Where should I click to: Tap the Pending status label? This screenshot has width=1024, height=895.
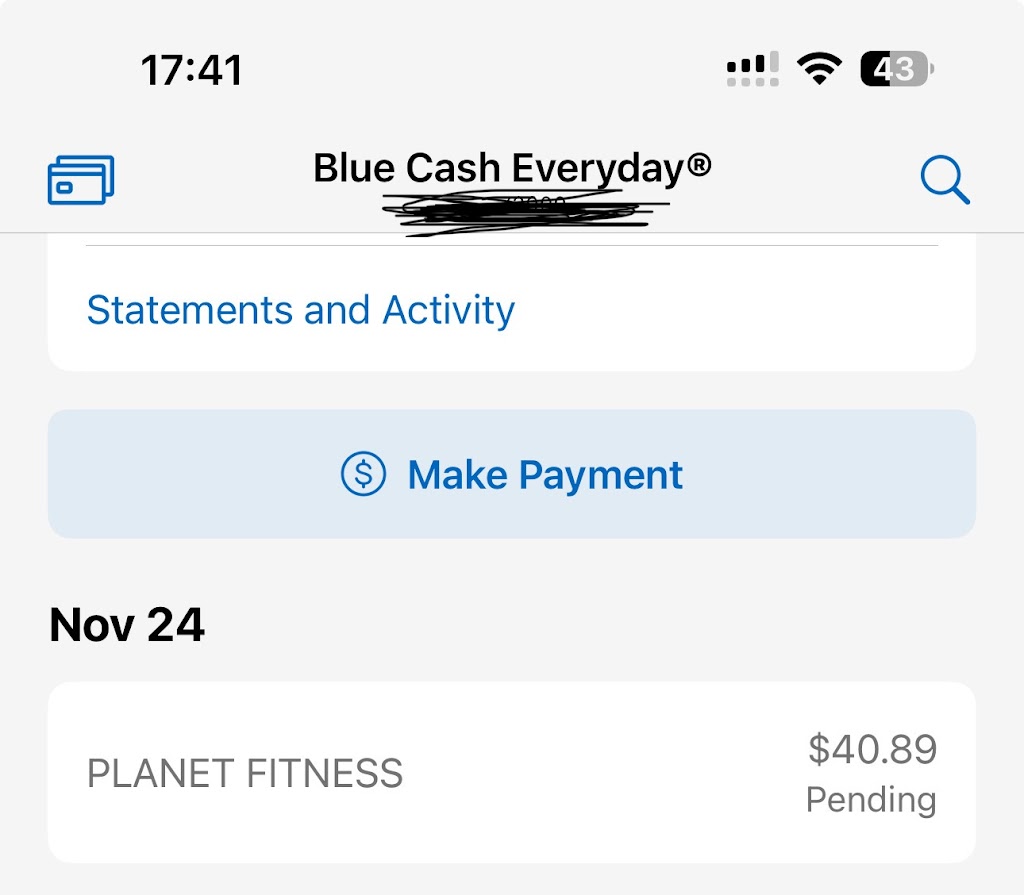tap(871, 799)
